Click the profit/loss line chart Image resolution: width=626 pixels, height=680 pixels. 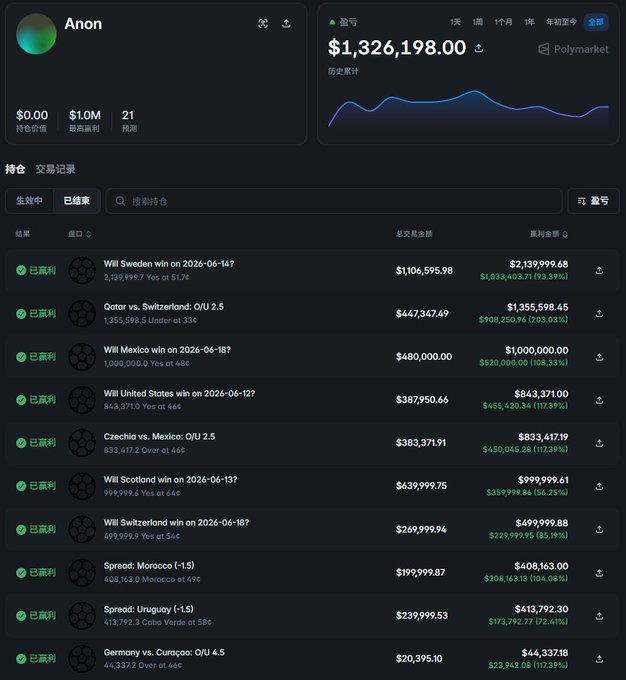468,108
